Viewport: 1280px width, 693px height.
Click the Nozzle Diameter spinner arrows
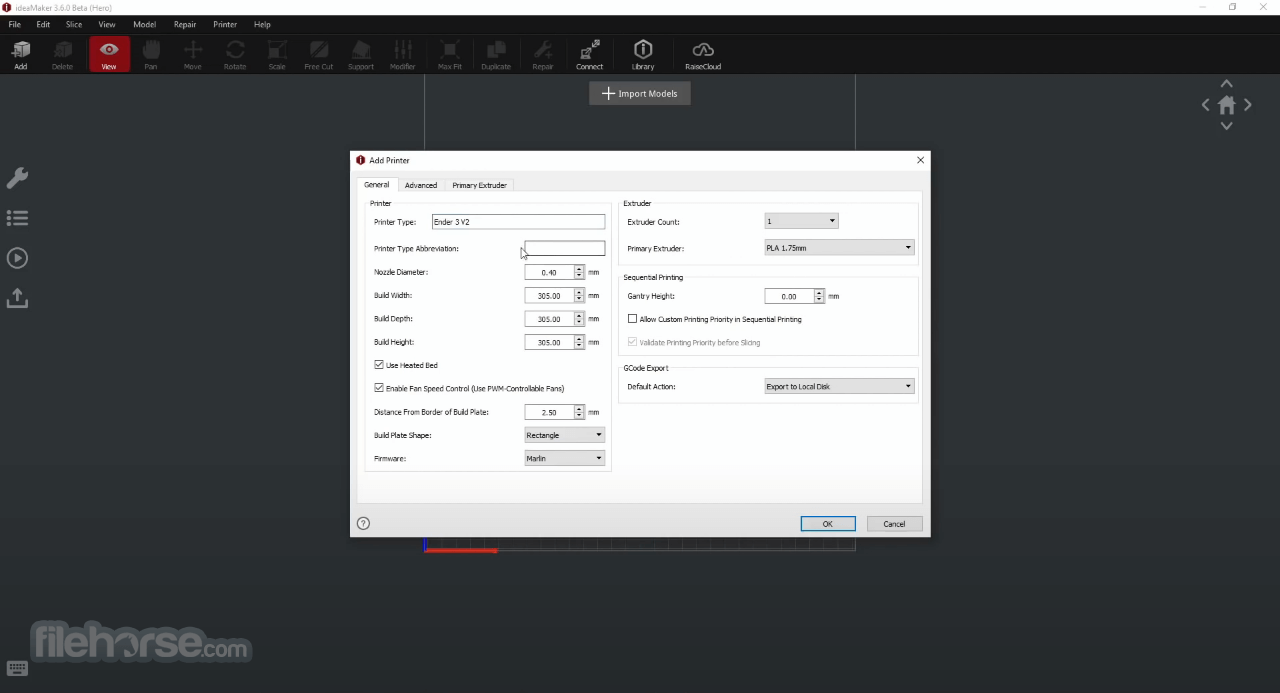tap(579, 272)
